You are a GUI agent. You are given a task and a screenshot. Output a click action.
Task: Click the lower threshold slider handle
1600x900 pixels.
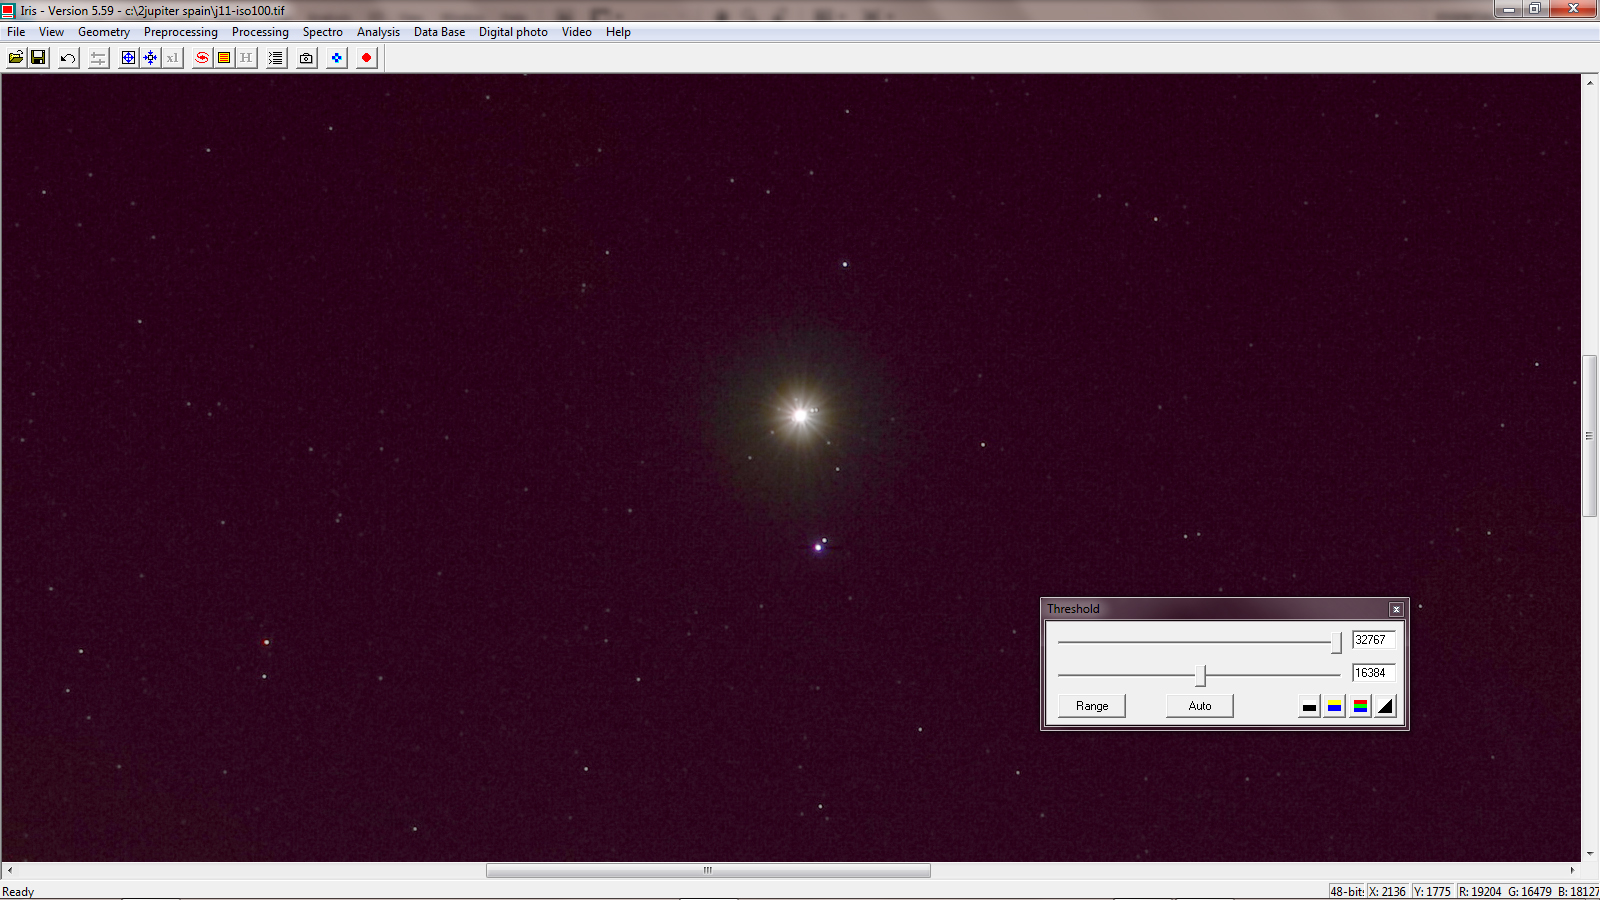pos(1201,676)
